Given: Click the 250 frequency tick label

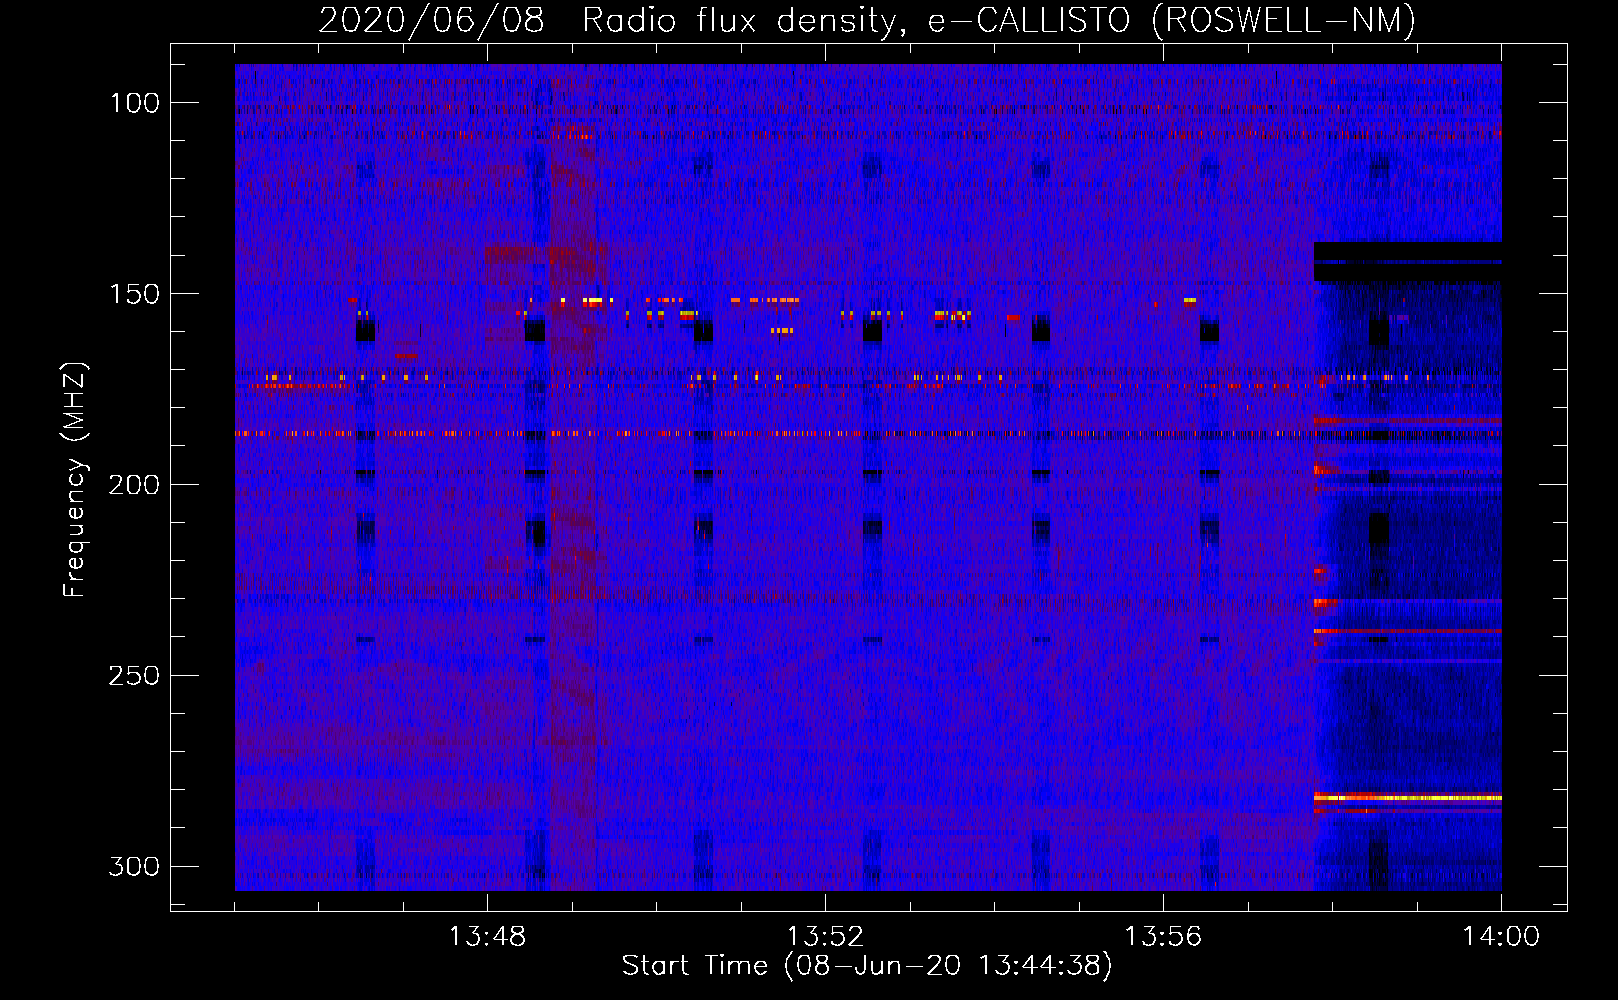Looking at the screenshot, I should tap(134, 676).
